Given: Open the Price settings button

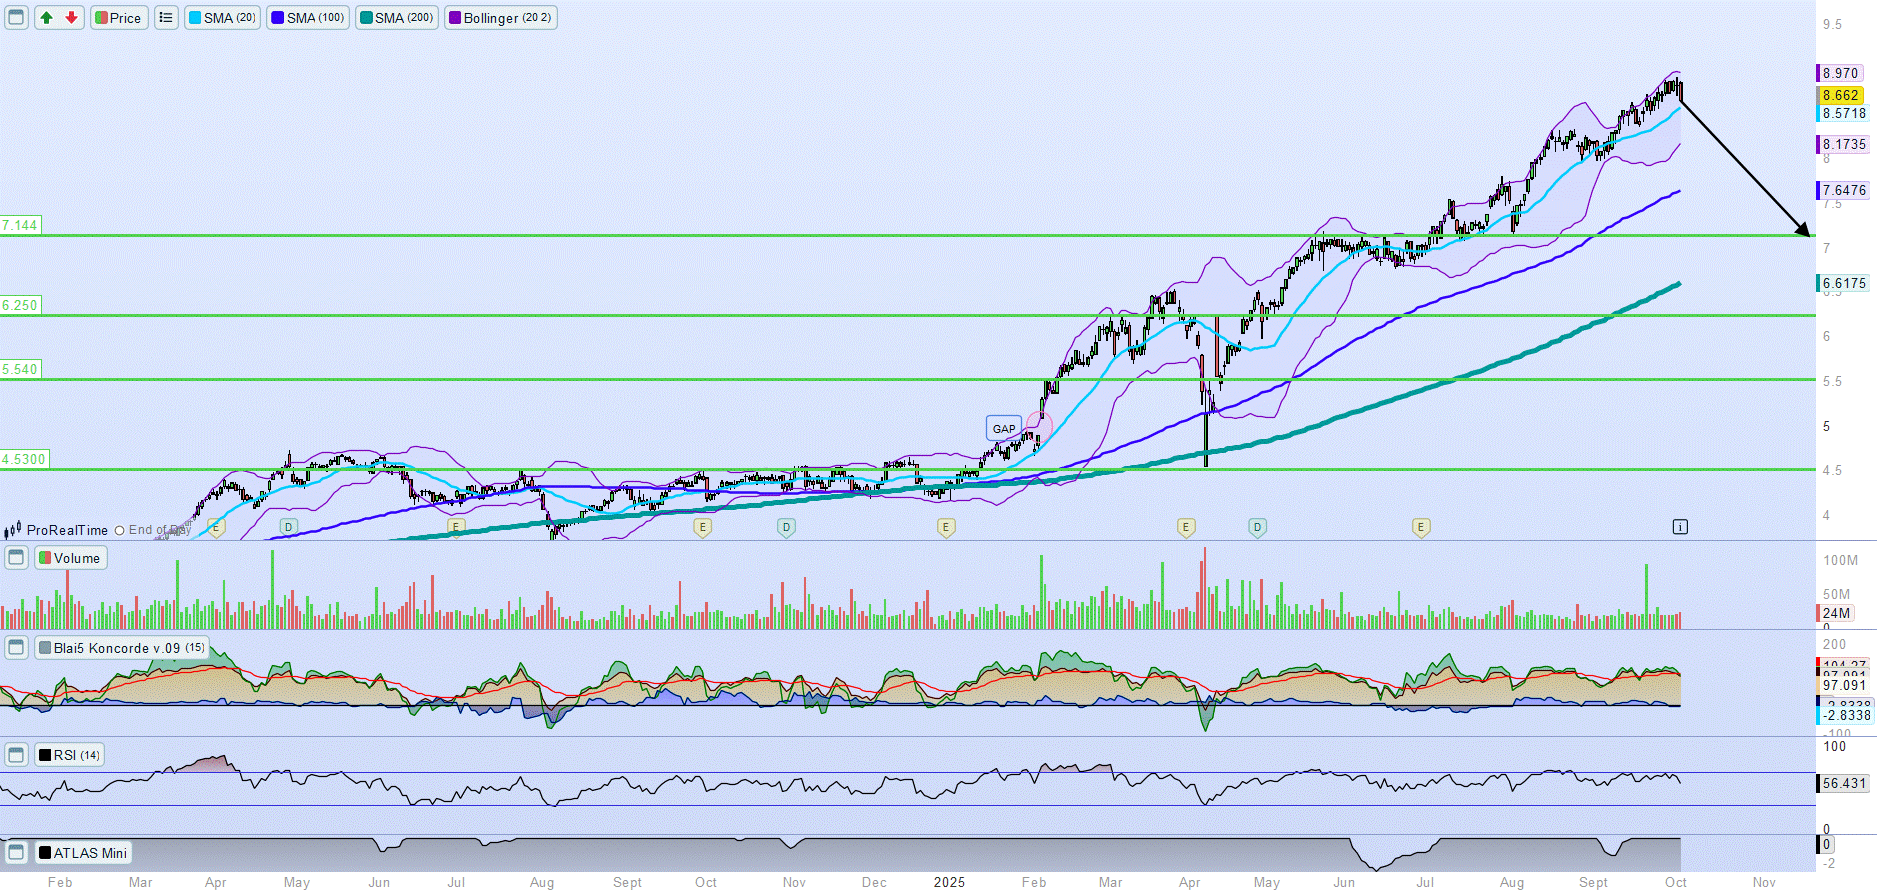Looking at the screenshot, I should pos(119,18).
